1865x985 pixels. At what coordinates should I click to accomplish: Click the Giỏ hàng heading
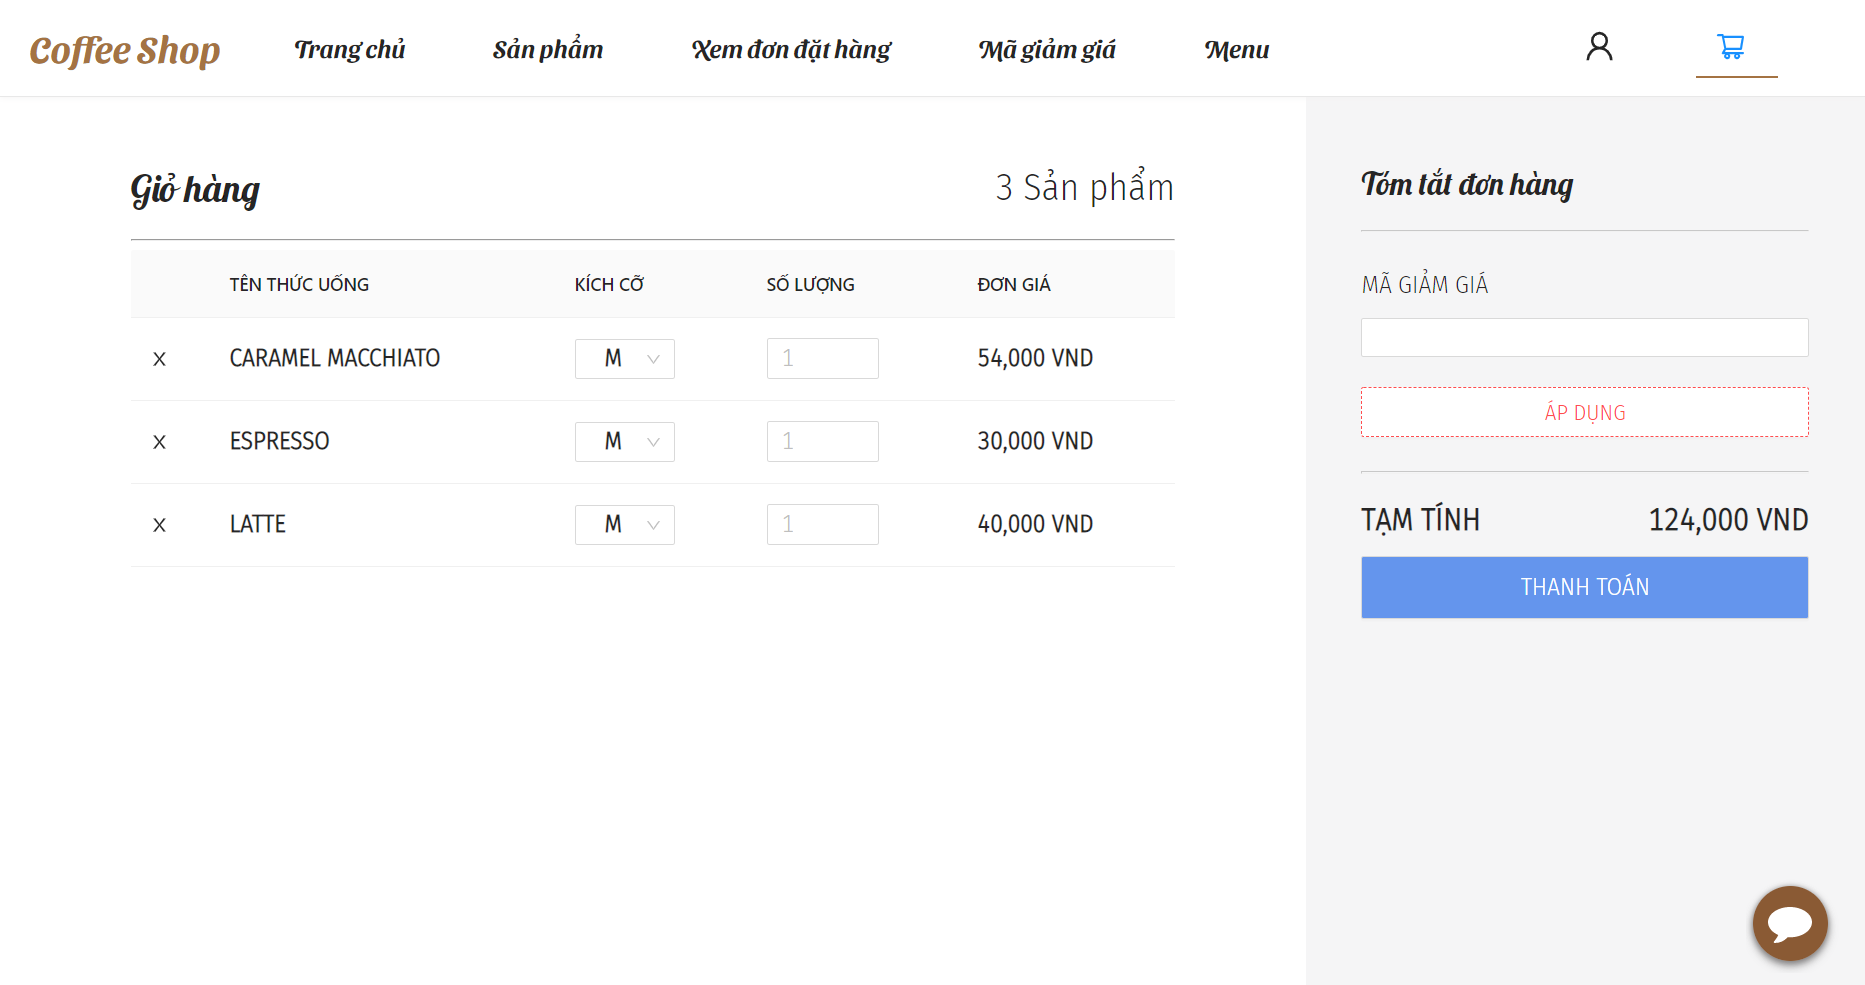tap(195, 190)
